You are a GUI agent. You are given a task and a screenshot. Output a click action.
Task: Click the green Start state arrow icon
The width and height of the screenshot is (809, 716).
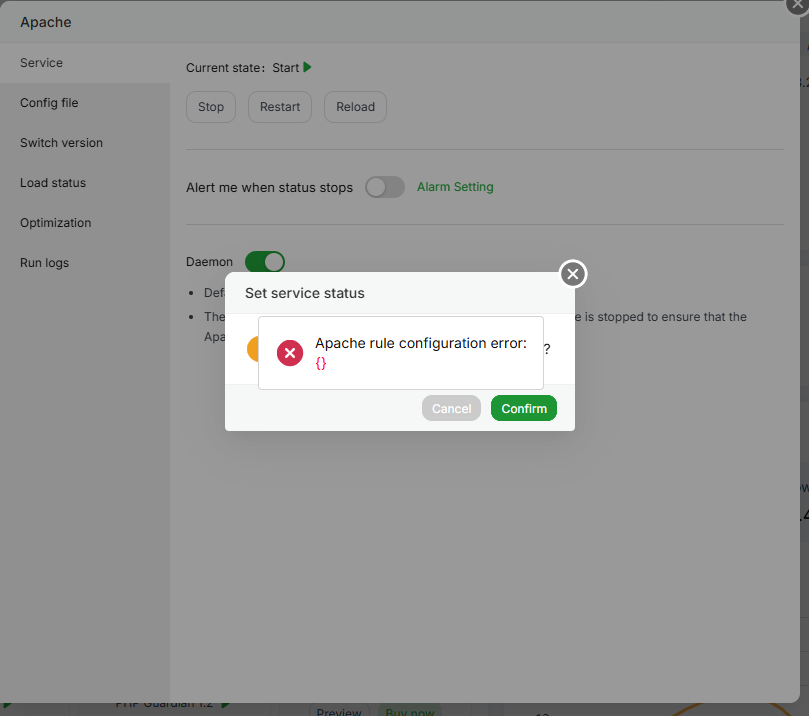pos(308,68)
